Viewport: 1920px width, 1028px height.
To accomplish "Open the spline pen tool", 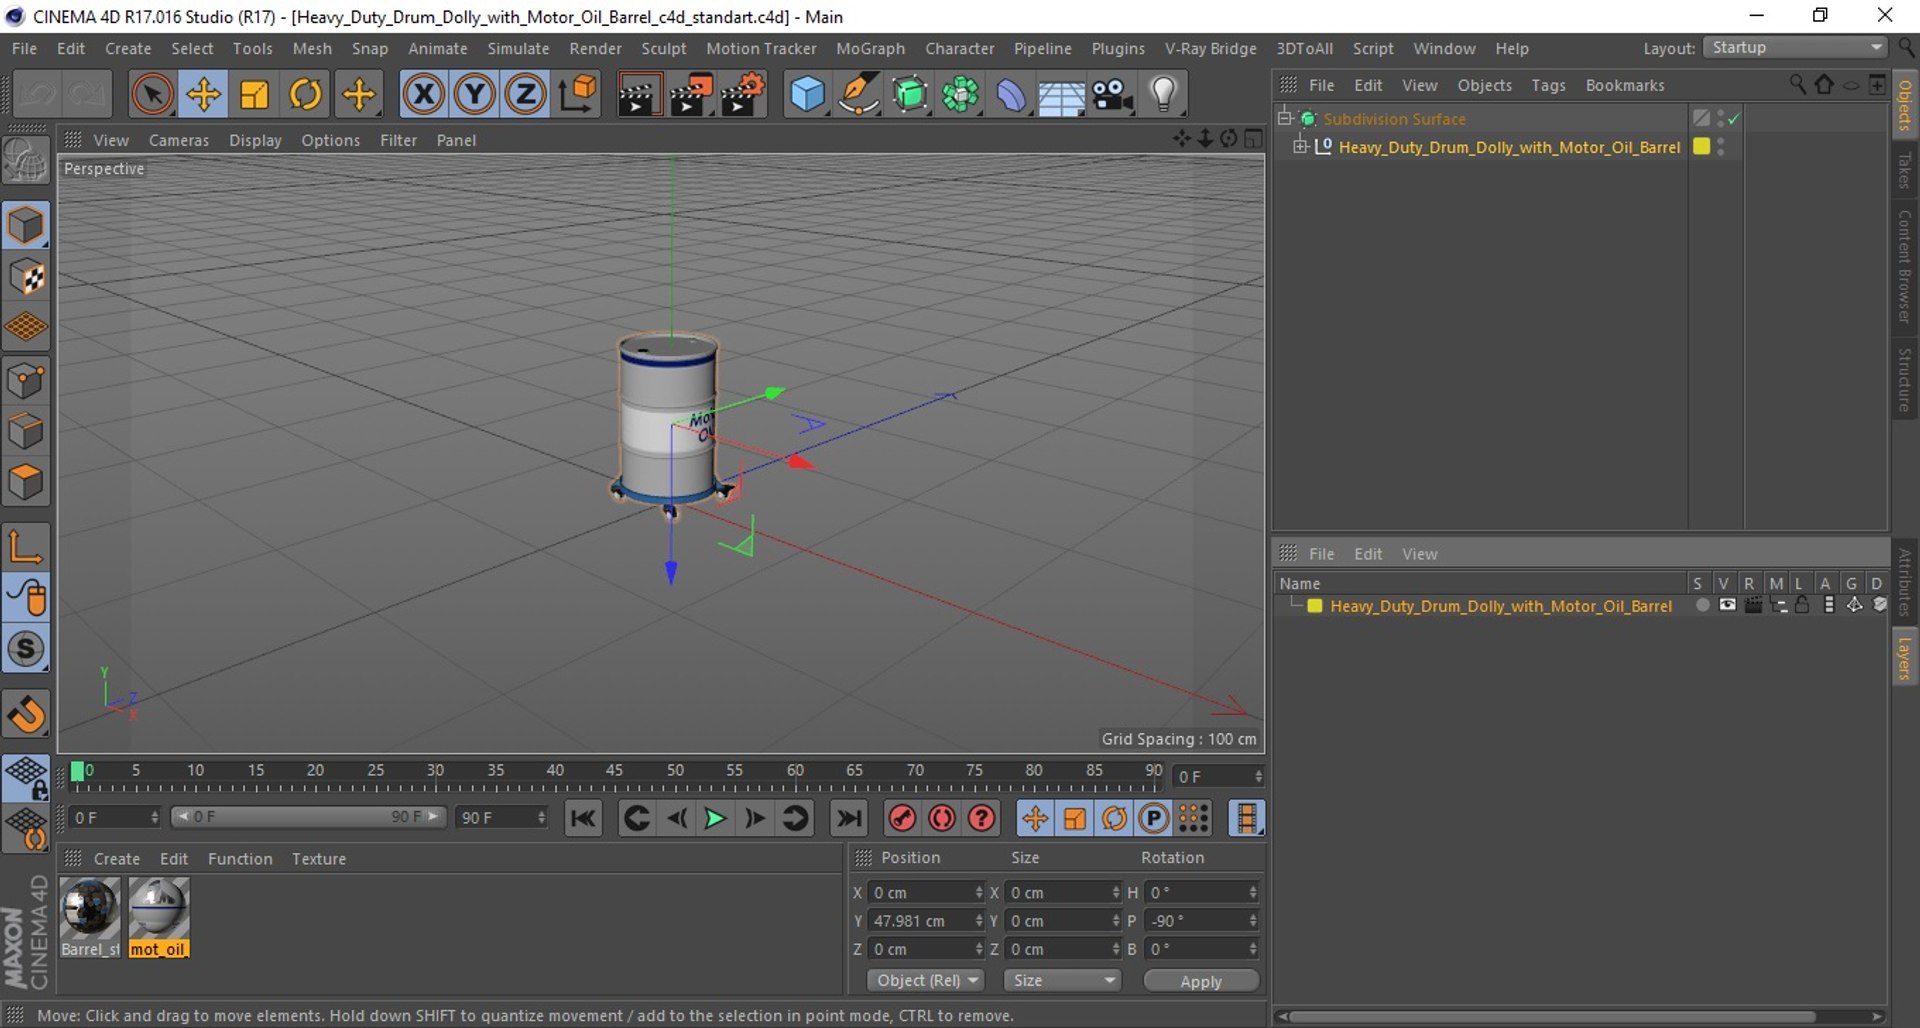I will [858, 95].
